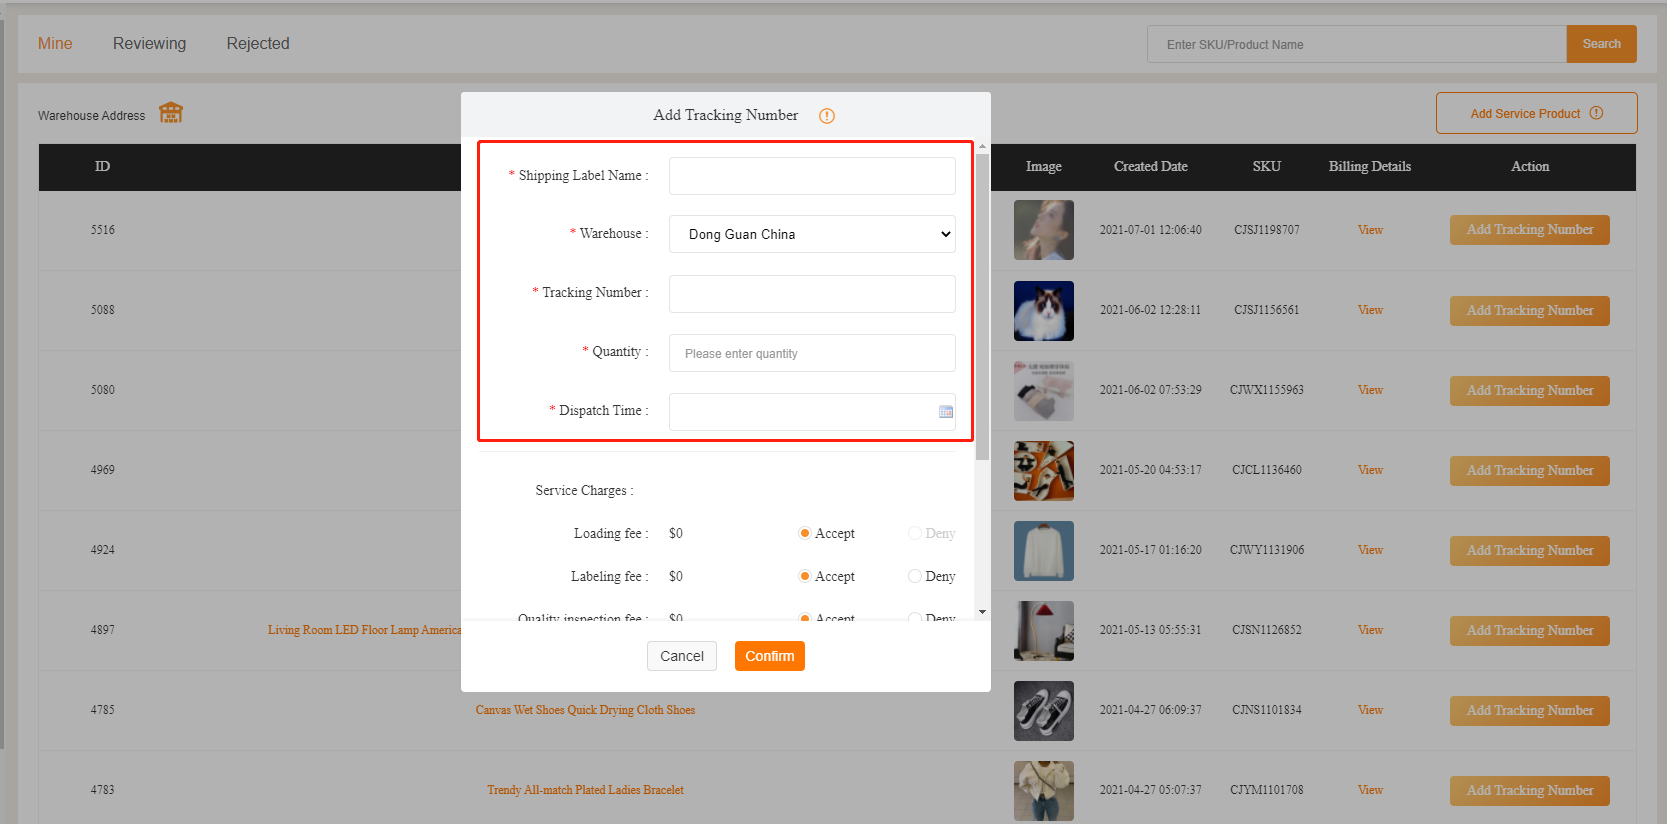Click the cat product thumbnail image

click(x=1043, y=310)
